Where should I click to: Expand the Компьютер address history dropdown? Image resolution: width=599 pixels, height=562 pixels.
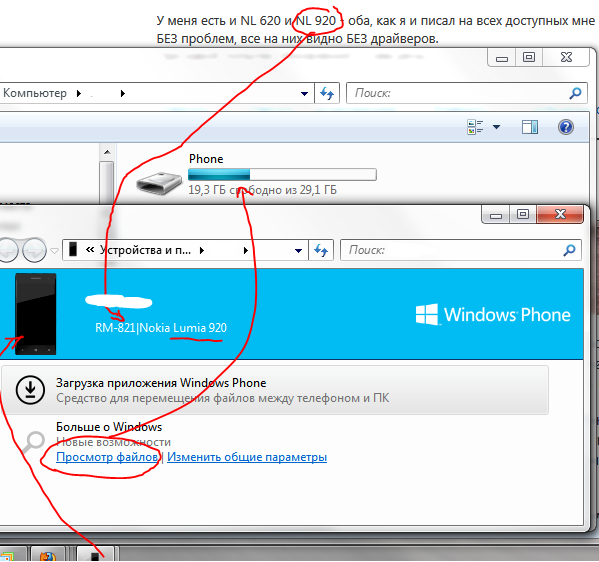point(304,93)
